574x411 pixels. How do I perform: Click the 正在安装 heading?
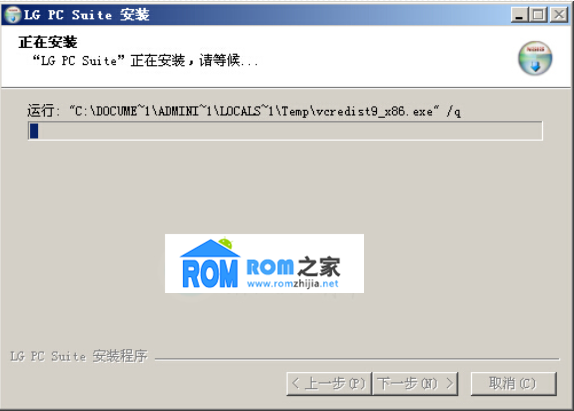point(48,42)
